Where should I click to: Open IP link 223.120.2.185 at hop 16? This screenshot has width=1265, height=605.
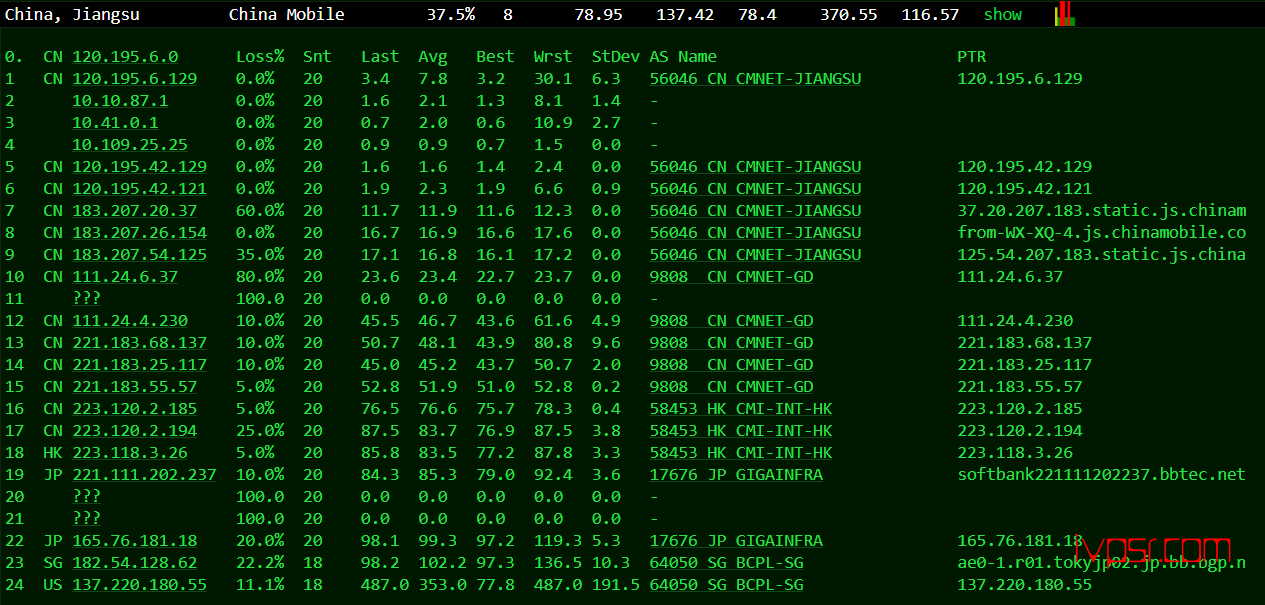click(135, 409)
